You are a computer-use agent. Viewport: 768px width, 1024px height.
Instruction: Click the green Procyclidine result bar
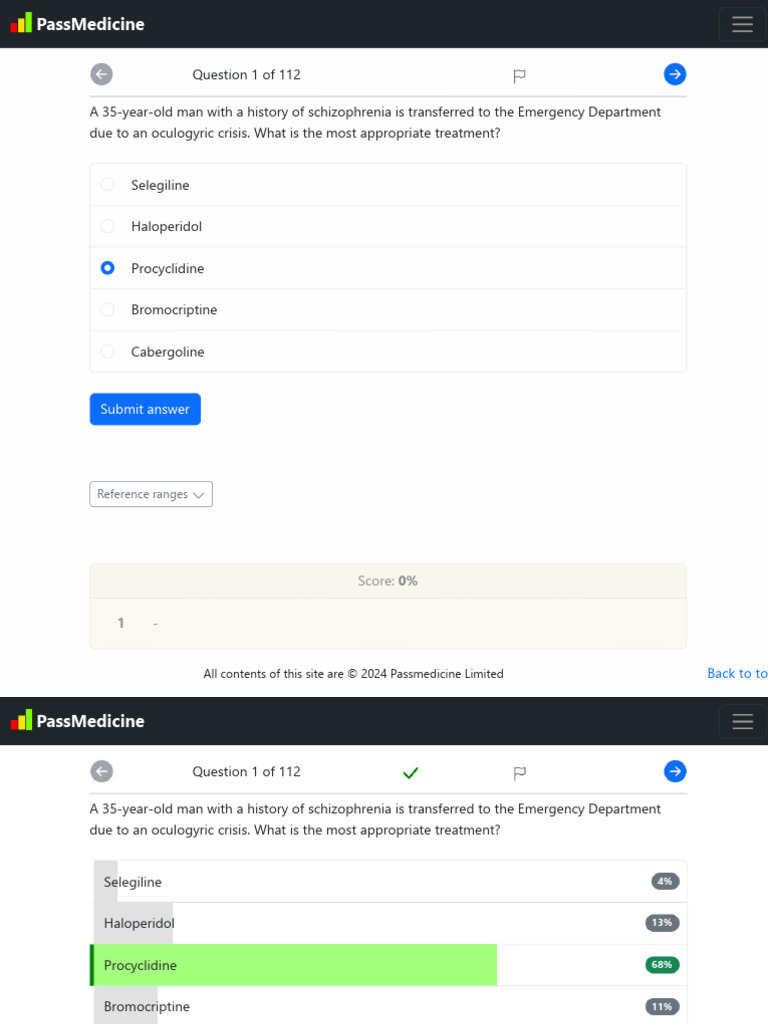click(x=293, y=965)
